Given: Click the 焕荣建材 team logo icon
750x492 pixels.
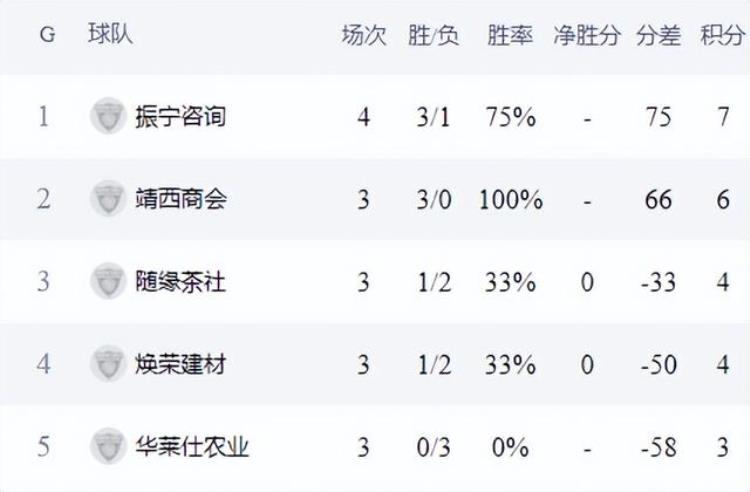Looking at the screenshot, I should pos(107,363).
